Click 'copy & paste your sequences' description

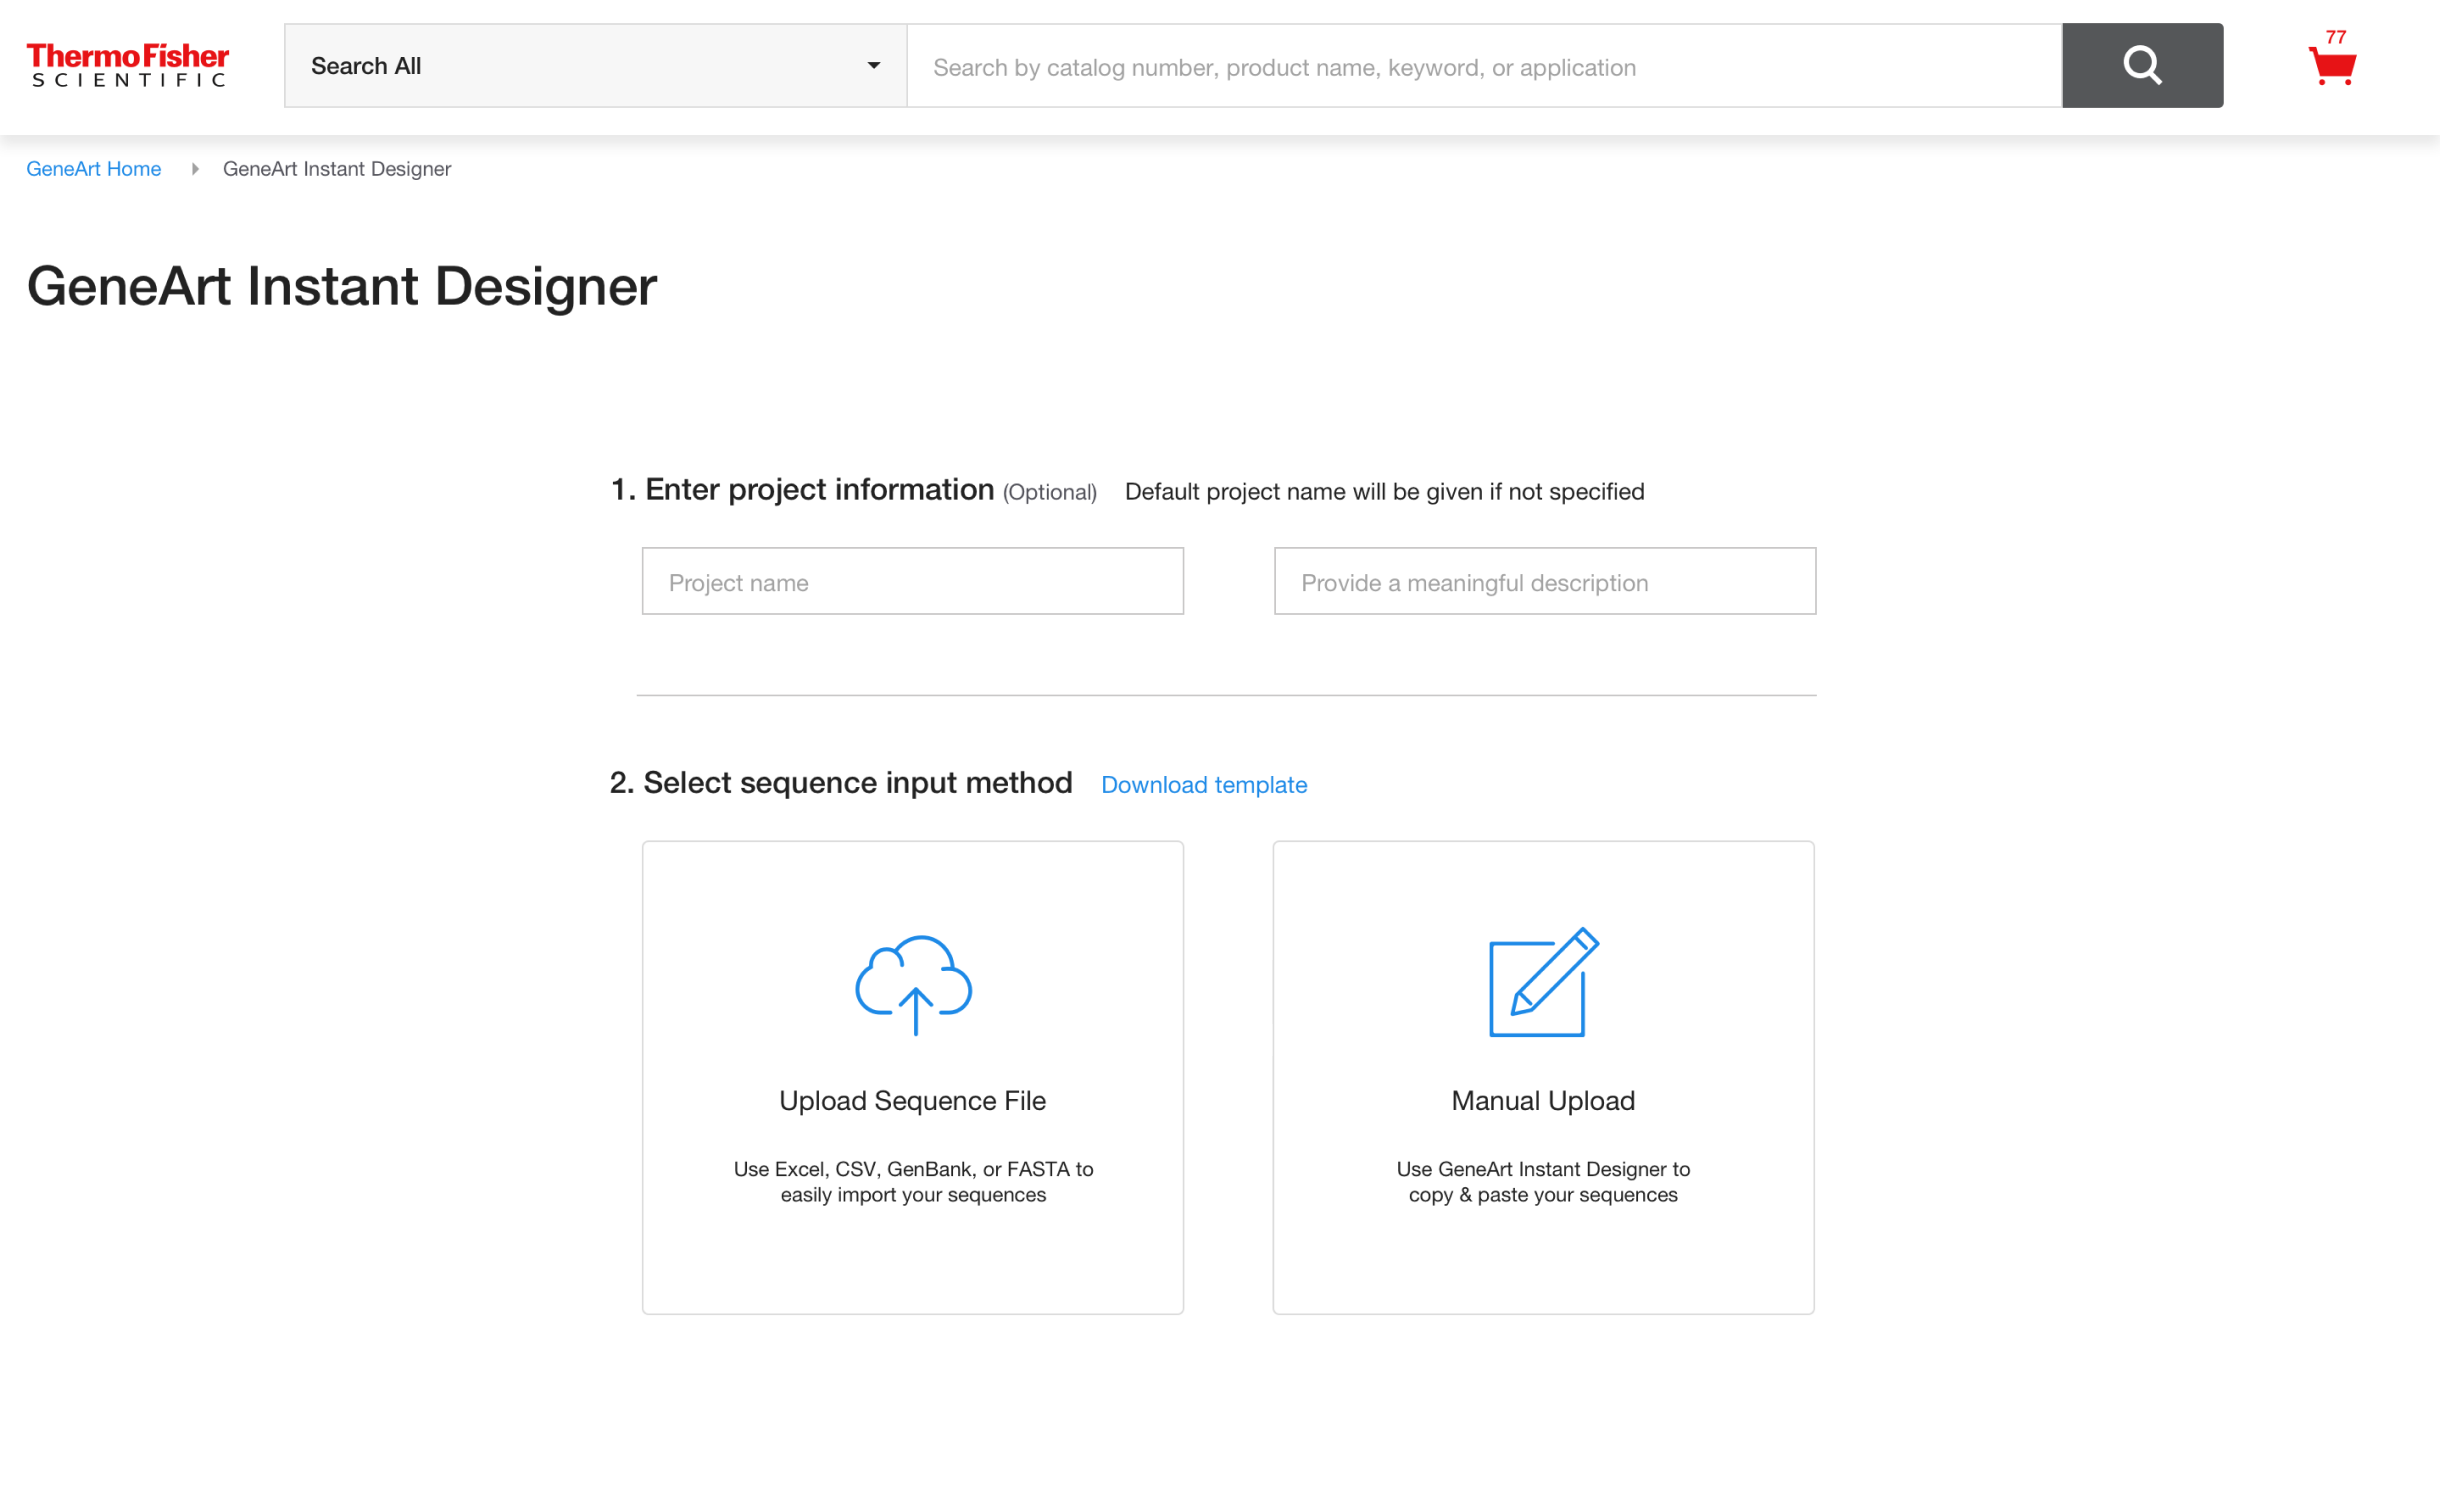1543,1195
